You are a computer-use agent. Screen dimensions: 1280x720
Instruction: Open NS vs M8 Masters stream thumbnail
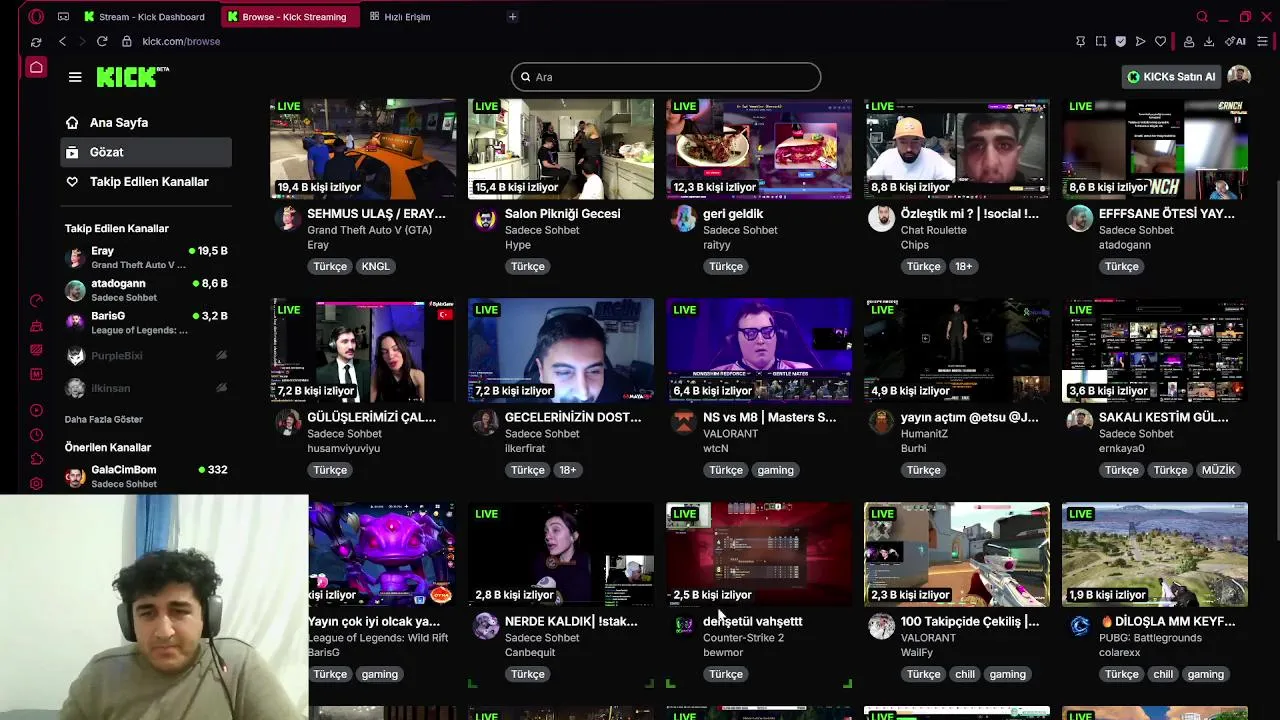(x=759, y=350)
